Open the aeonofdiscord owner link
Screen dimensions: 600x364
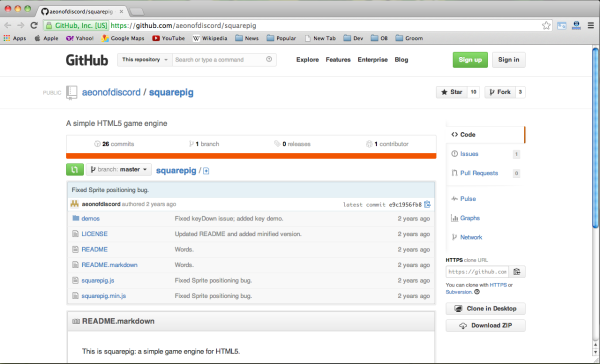(x=111, y=92)
